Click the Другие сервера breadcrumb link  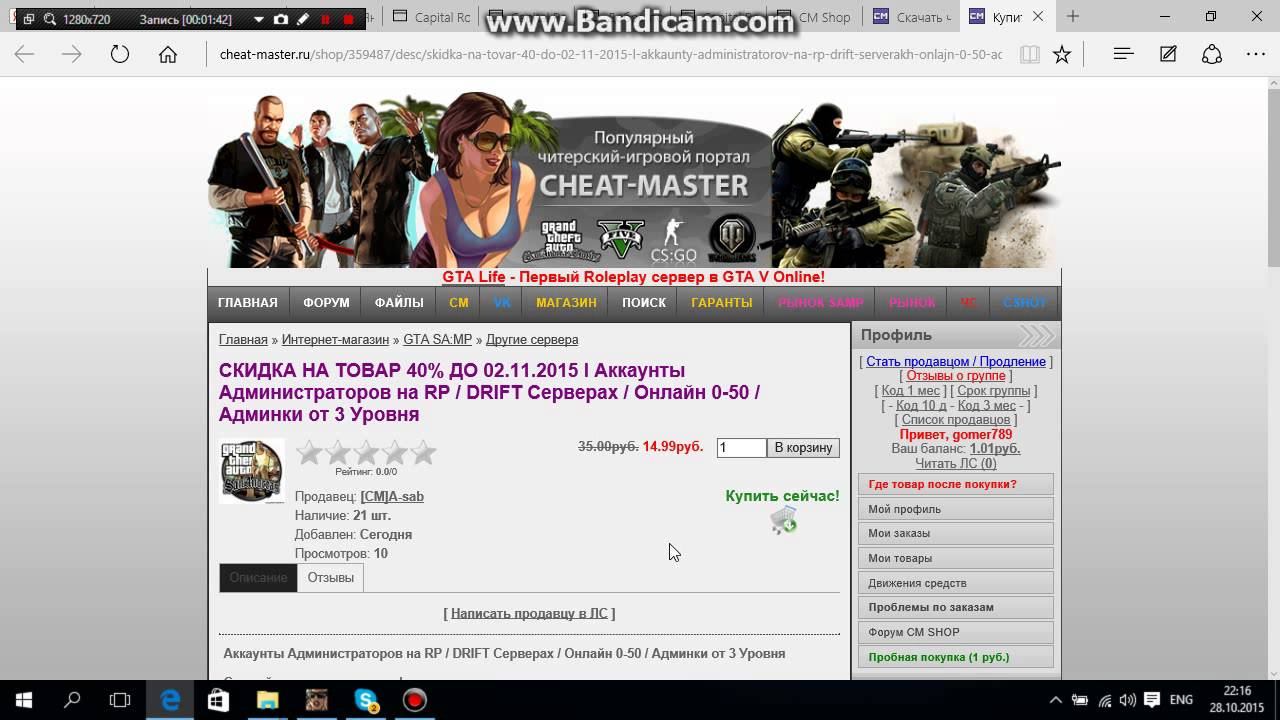click(532, 340)
